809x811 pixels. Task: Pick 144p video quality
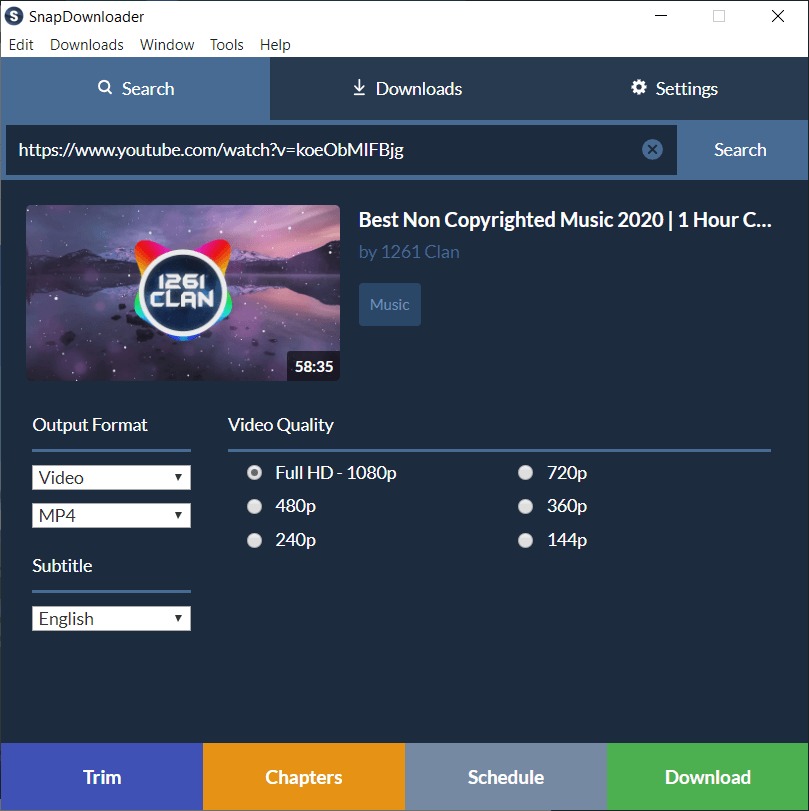click(x=525, y=540)
